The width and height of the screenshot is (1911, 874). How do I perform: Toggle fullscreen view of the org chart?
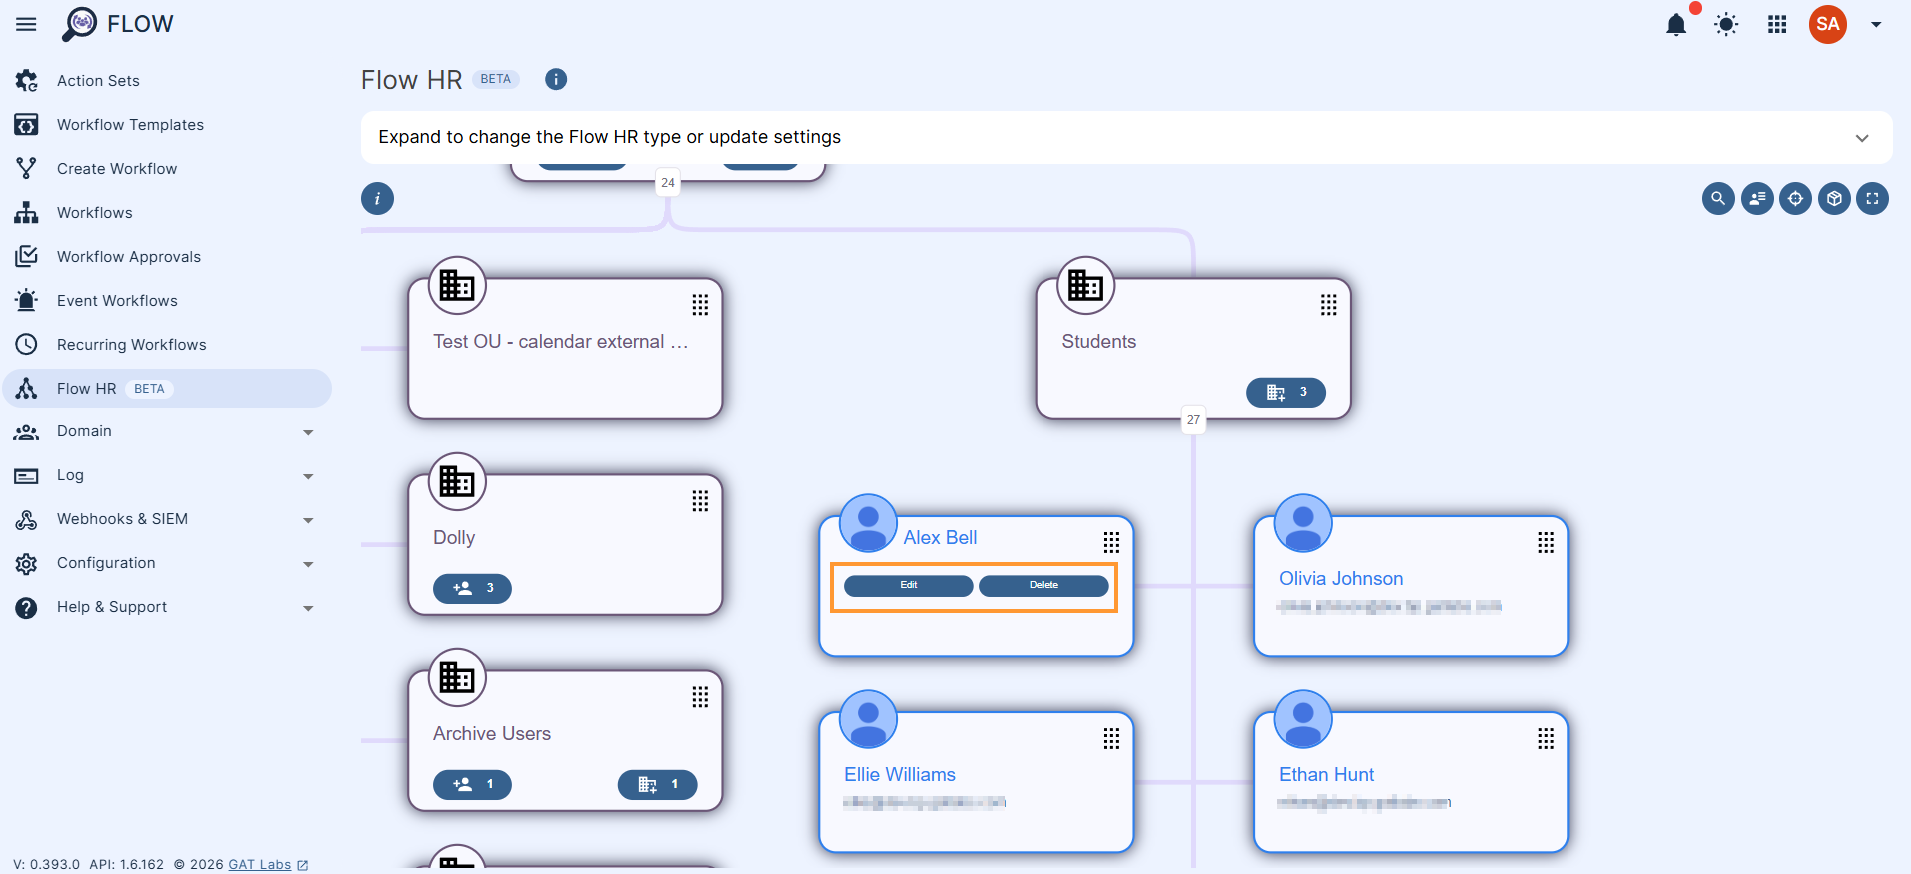point(1872,199)
